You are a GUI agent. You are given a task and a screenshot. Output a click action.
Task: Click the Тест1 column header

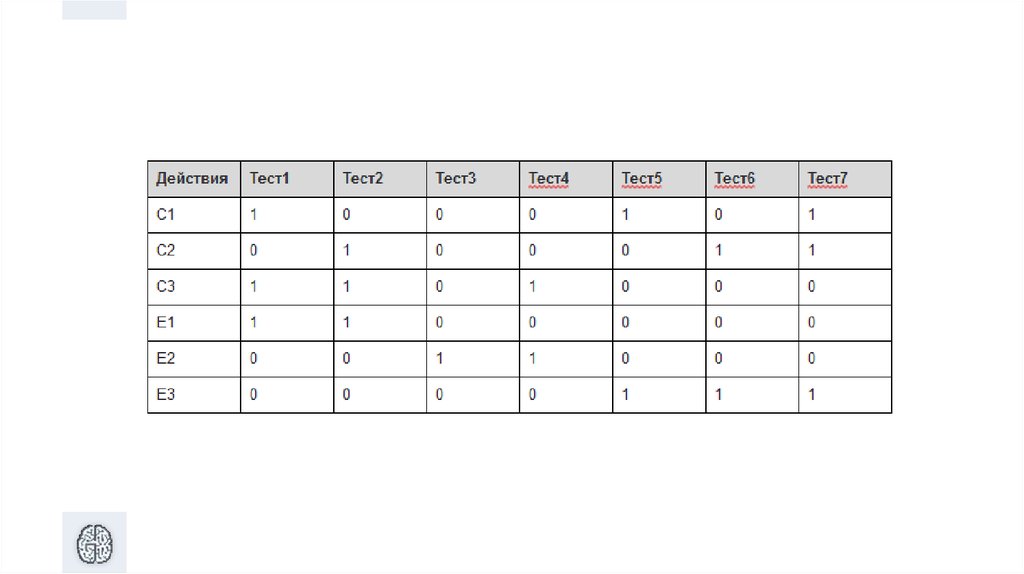(x=269, y=179)
